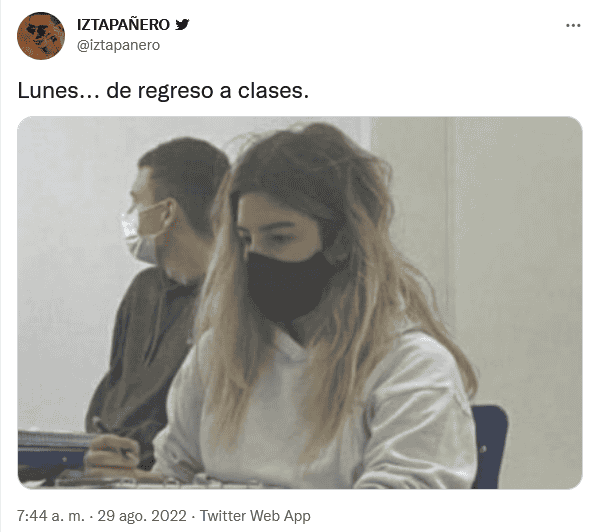Click the stack of books on the desk

53,439
